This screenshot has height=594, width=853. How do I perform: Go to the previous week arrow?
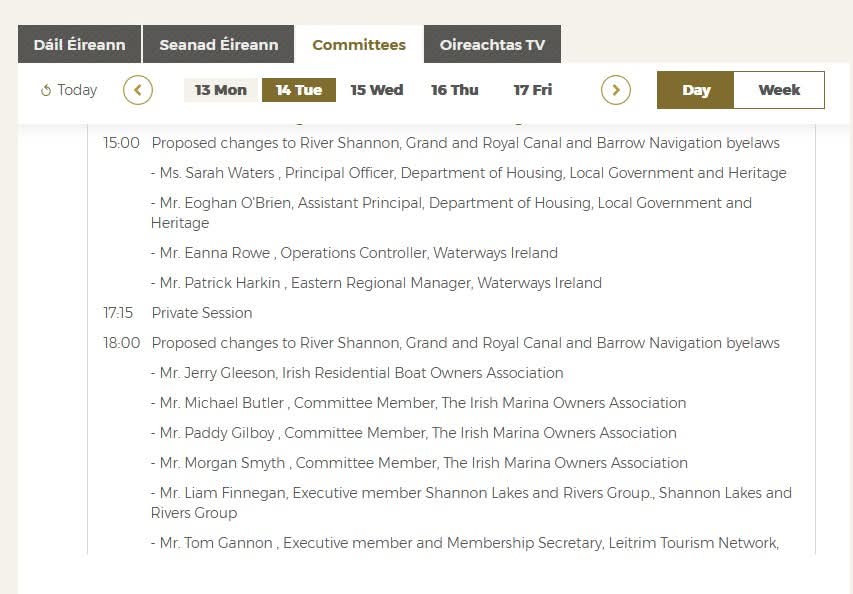pyautogui.click(x=138, y=90)
